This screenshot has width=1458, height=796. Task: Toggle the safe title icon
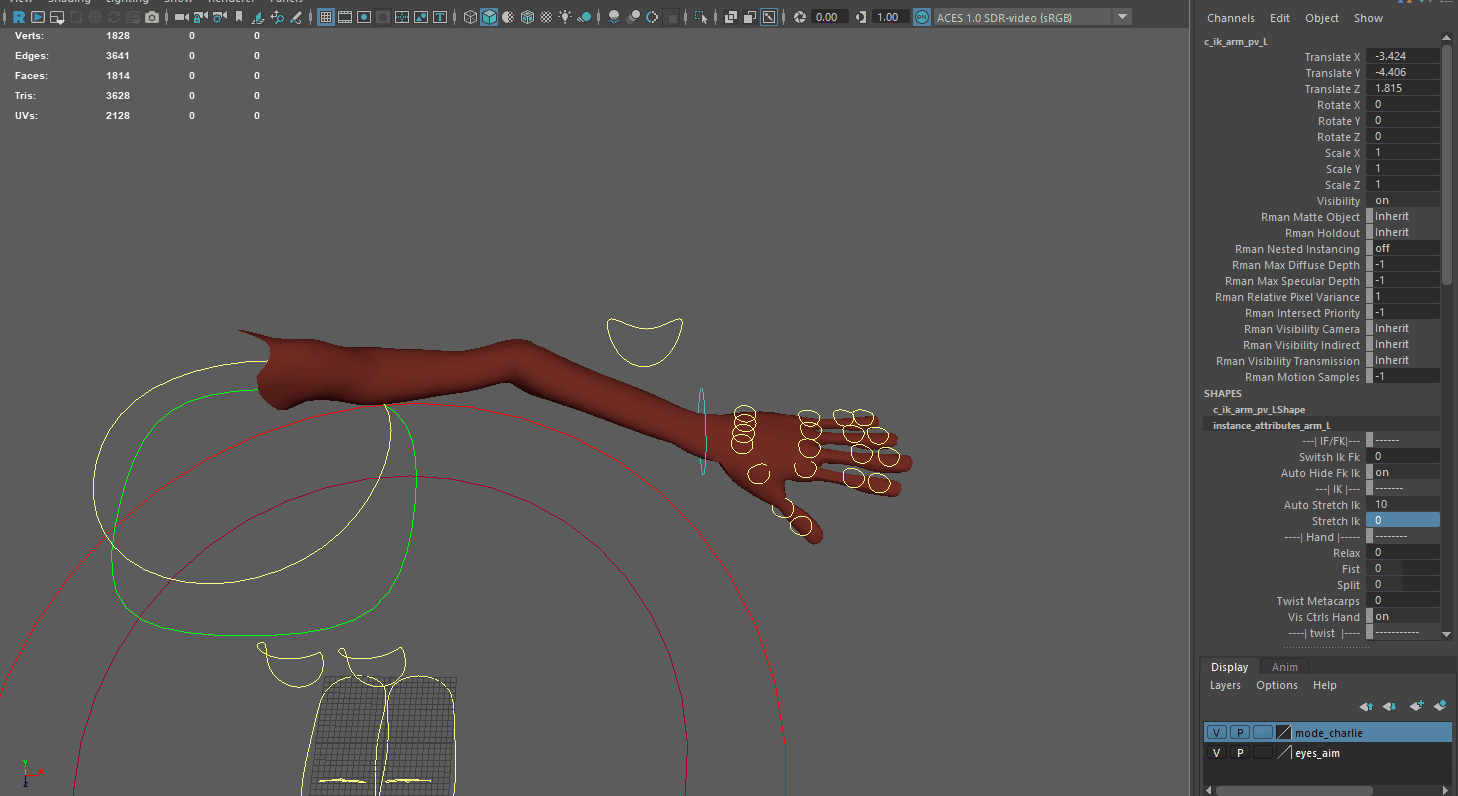click(440, 17)
